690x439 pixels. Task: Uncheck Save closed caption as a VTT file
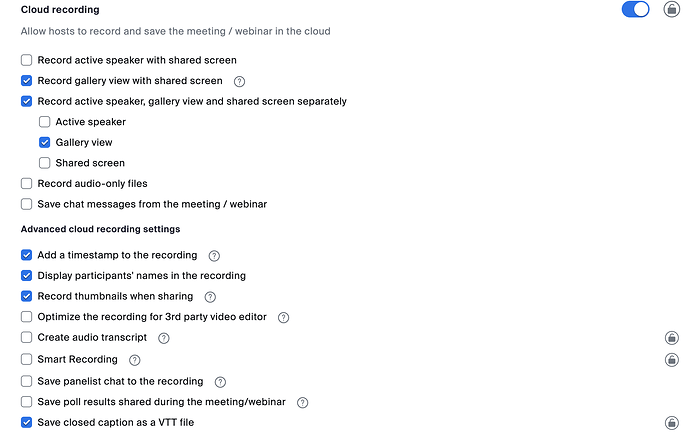point(27,422)
